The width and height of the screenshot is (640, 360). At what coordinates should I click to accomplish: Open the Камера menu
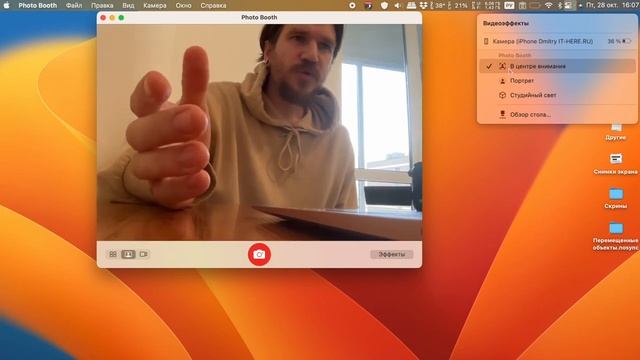[x=155, y=5]
